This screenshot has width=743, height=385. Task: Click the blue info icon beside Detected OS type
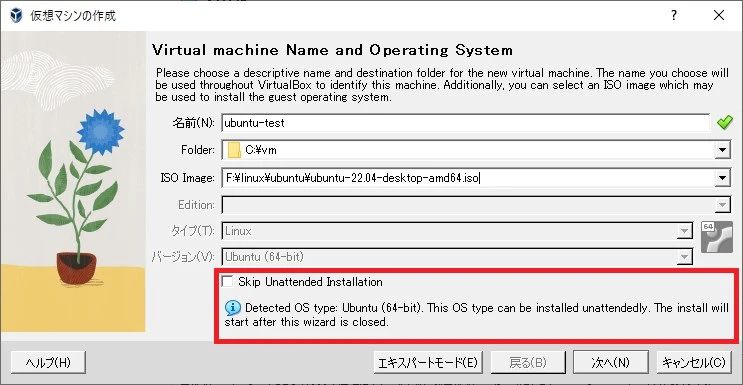point(233,308)
